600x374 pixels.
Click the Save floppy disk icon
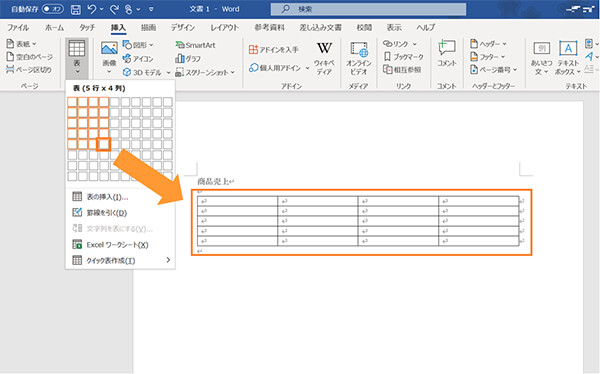click(x=76, y=10)
